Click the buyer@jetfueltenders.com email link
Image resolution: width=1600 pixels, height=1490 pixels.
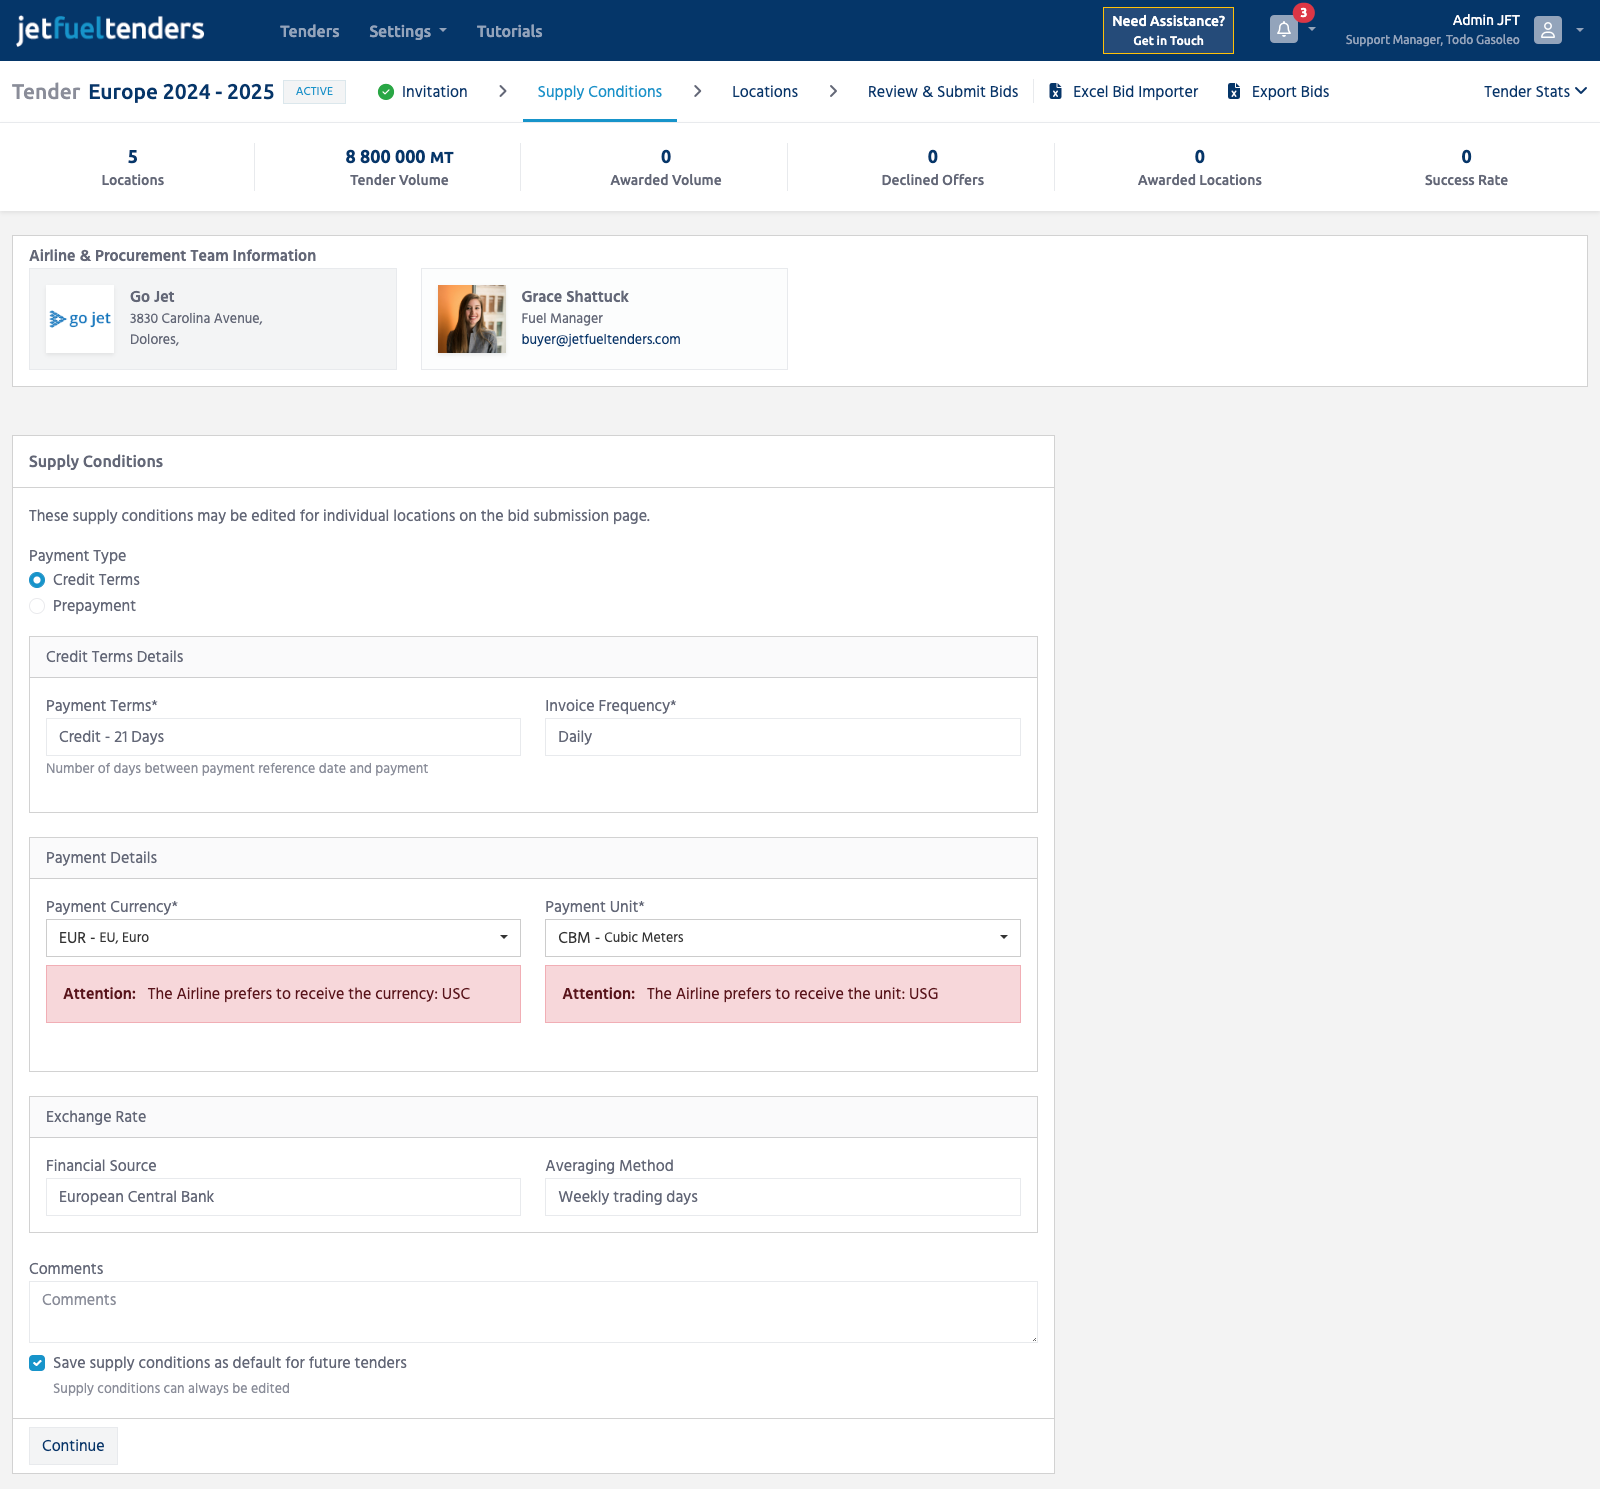coord(600,340)
